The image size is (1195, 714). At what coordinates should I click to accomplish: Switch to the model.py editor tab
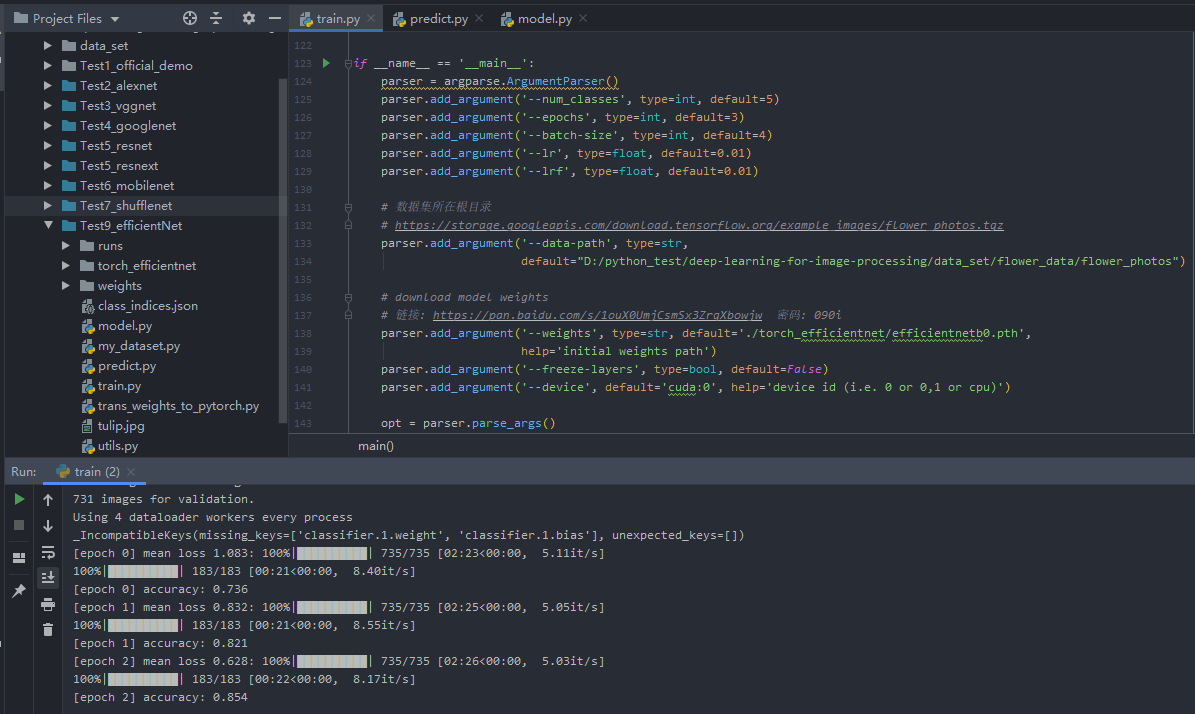click(x=544, y=19)
